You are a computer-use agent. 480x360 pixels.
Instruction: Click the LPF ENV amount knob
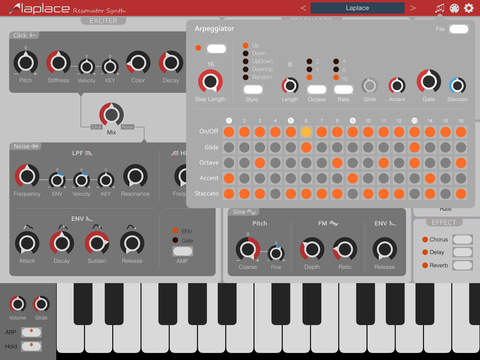click(x=57, y=180)
